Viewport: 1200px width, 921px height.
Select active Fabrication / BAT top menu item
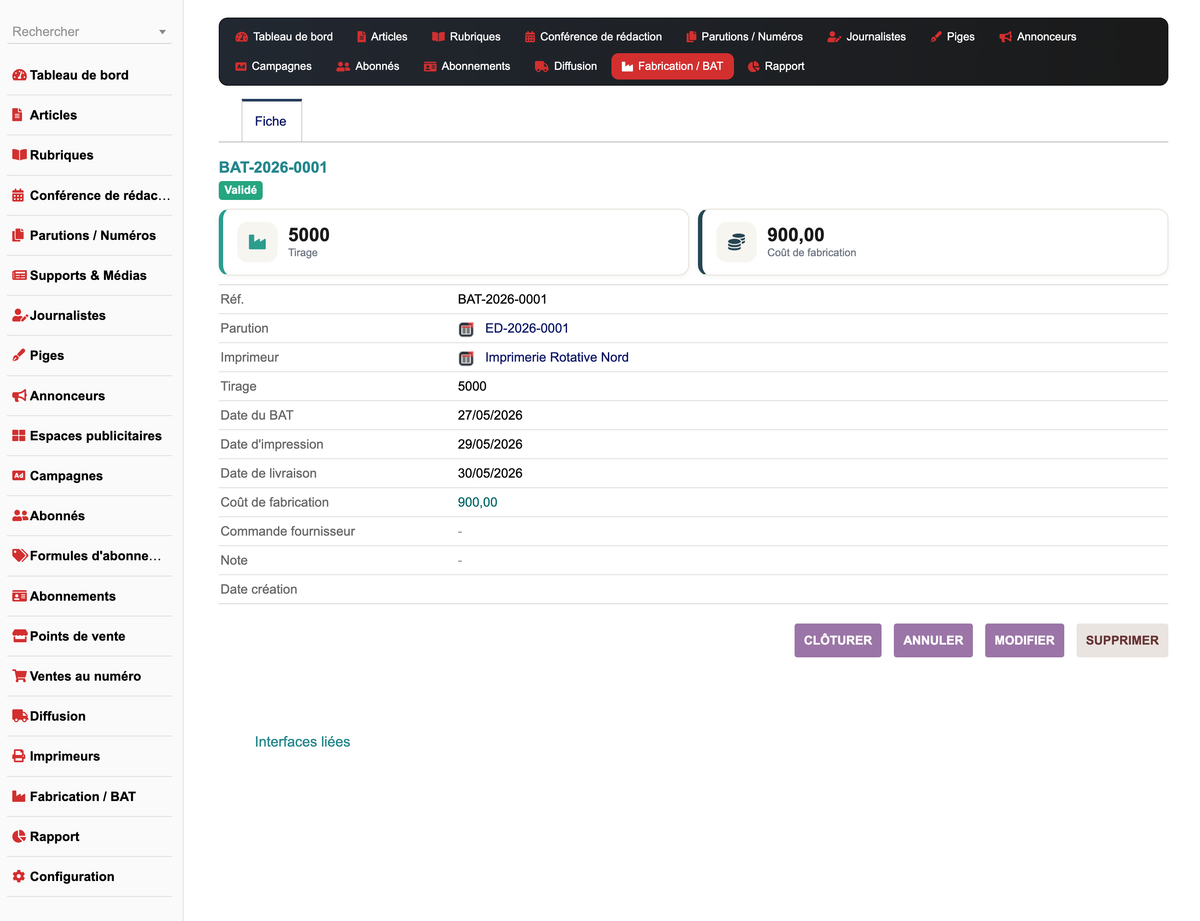tap(672, 66)
